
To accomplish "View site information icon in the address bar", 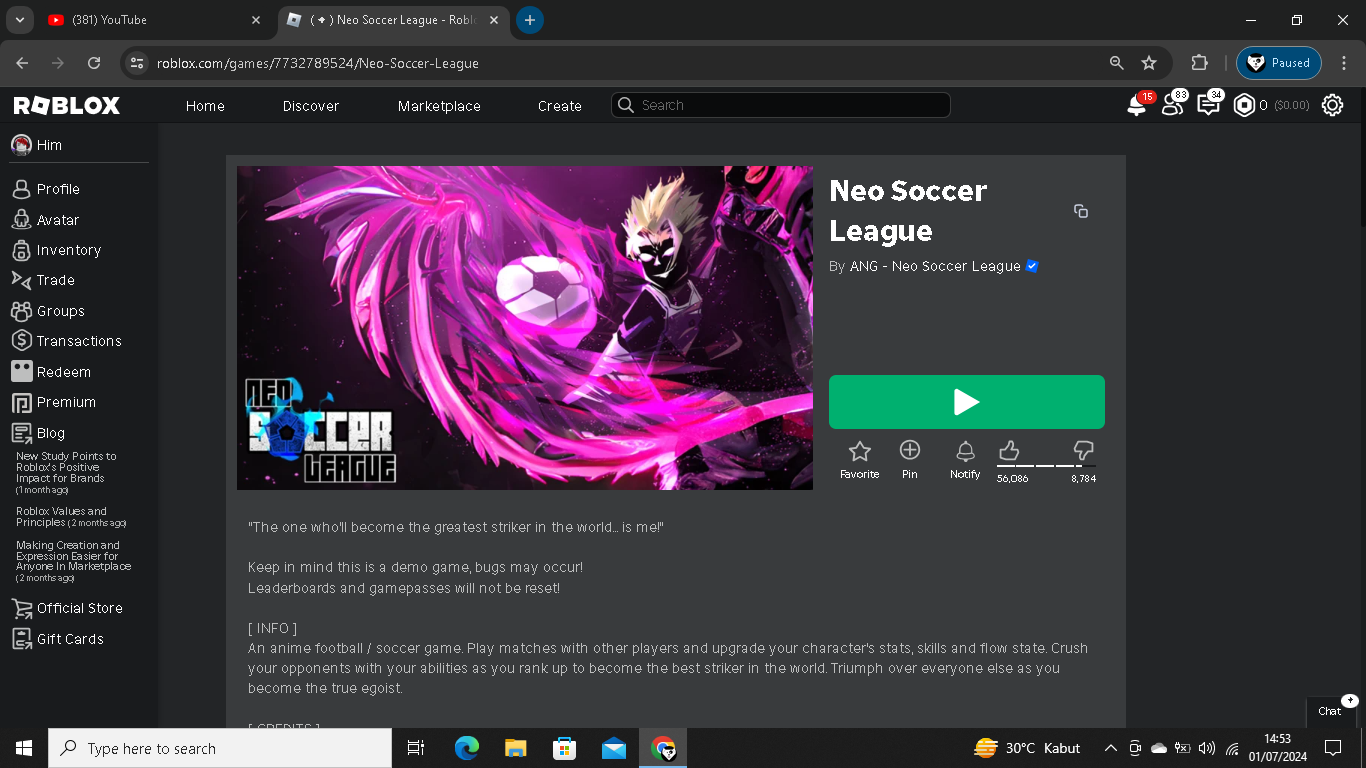I will coord(138,63).
